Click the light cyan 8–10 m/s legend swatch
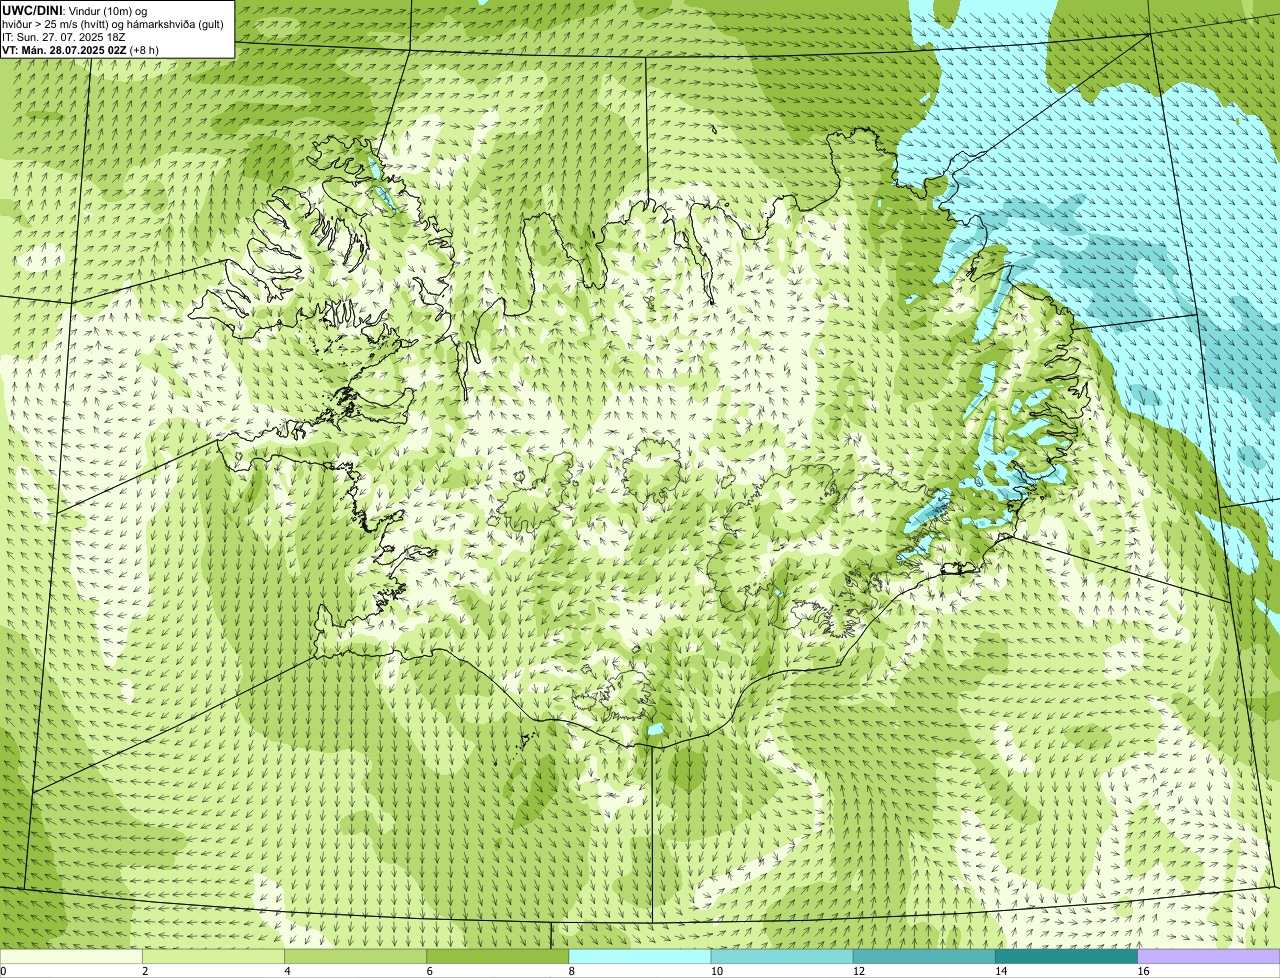The height and width of the screenshot is (978, 1280). tap(639, 956)
